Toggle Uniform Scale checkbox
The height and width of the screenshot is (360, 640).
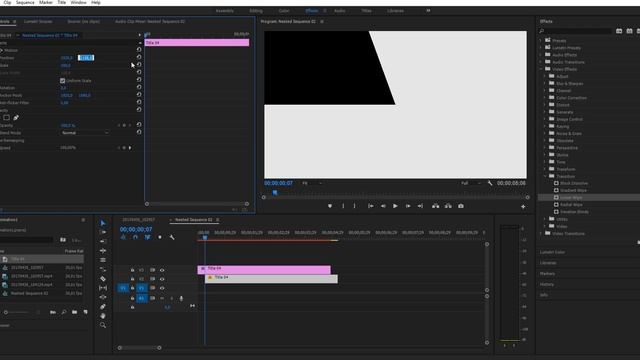(x=62, y=81)
